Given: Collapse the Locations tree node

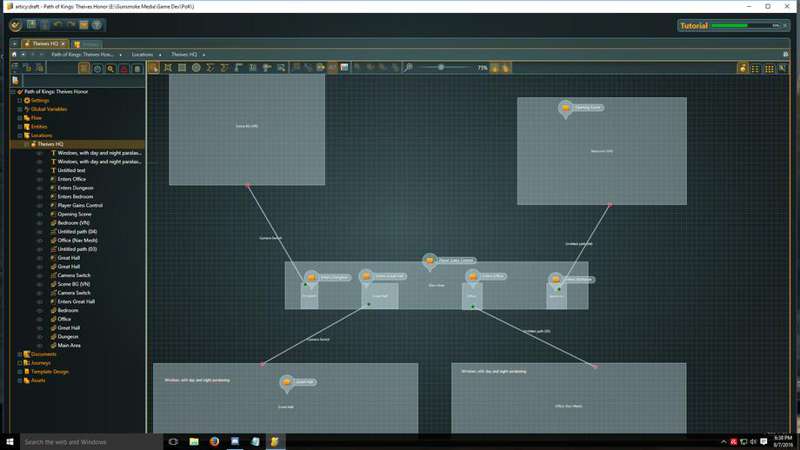Looking at the screenshot, I should [20, 135].
